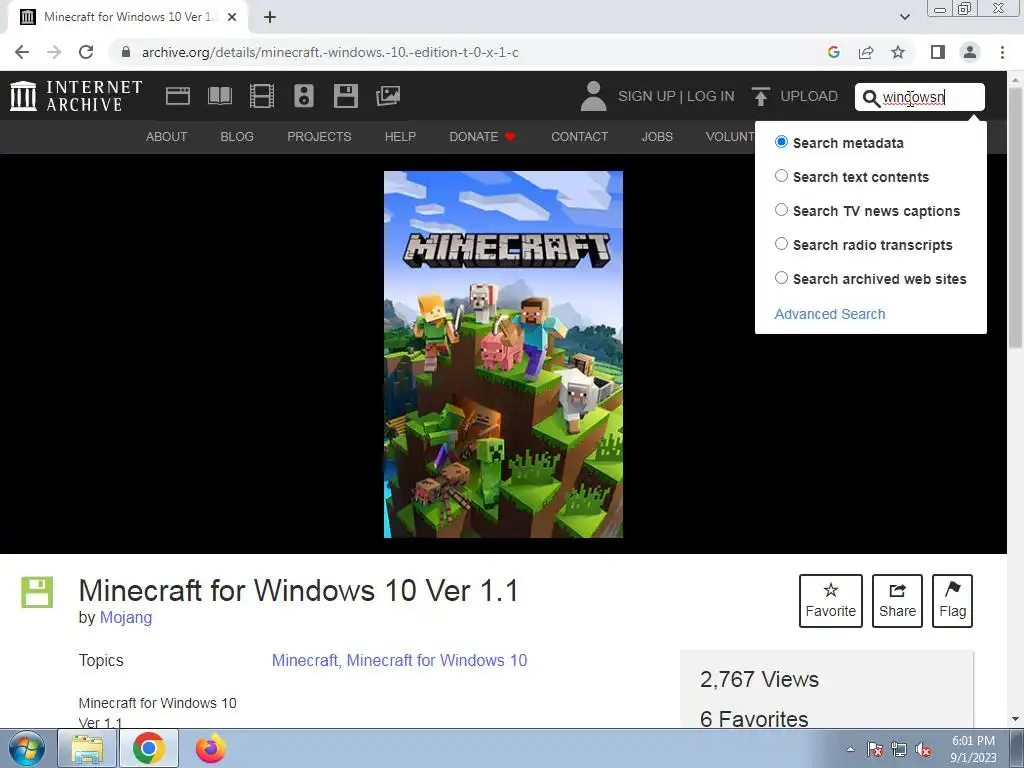Image resolution: width=1024 pixels, height=768 pixels.
Task: Select Search metadata radio
Action: (x=781, y=142)
